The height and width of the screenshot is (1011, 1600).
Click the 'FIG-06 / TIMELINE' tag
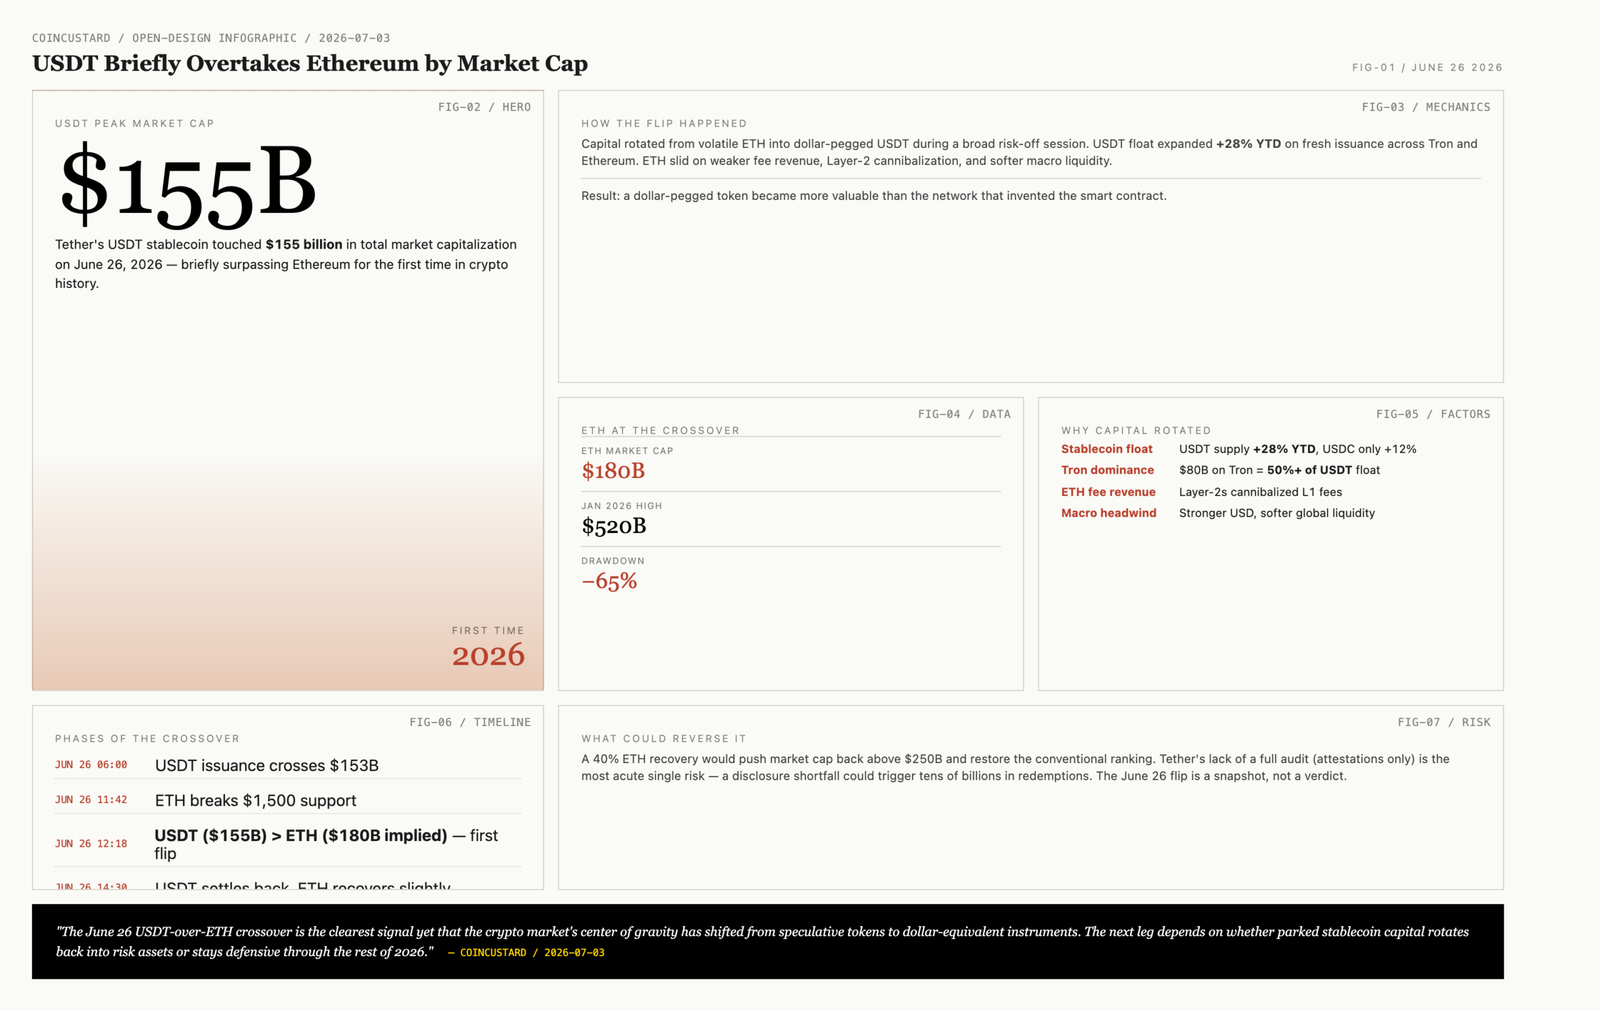click(x=470, y=722)
